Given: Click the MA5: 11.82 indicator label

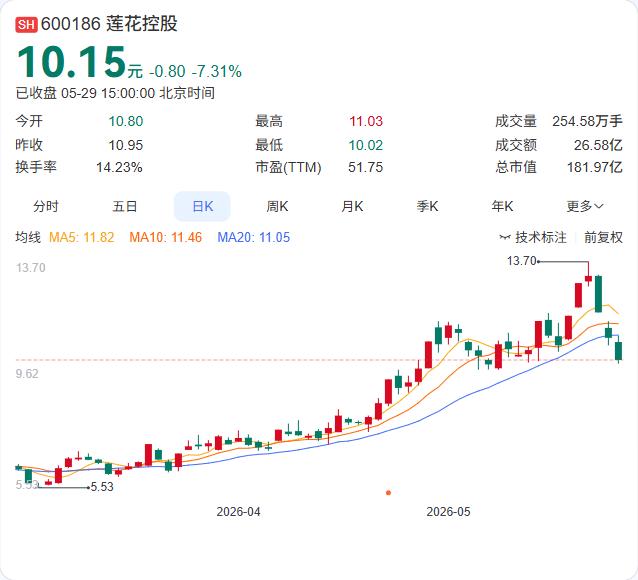Looking at the screenshot, I should [81, 237].
